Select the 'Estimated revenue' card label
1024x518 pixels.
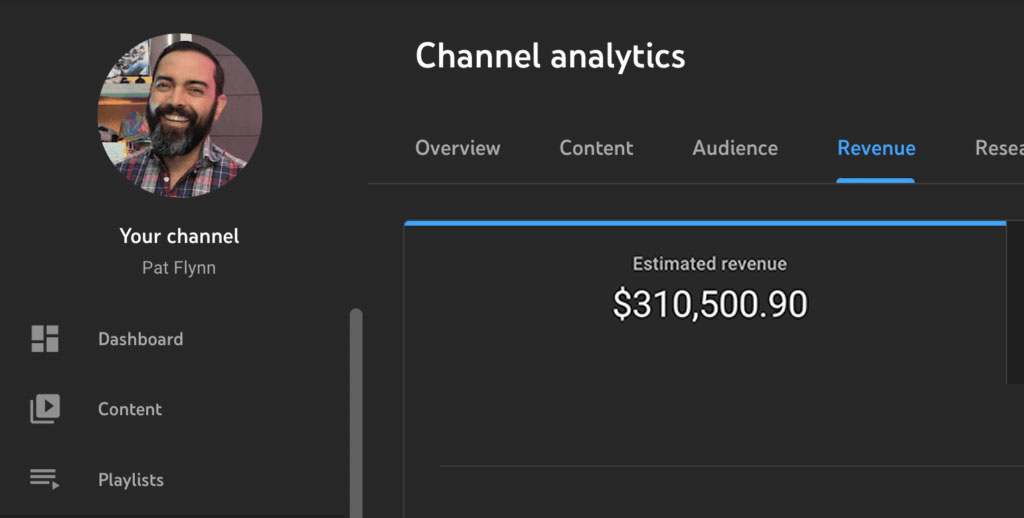point(709,264)
